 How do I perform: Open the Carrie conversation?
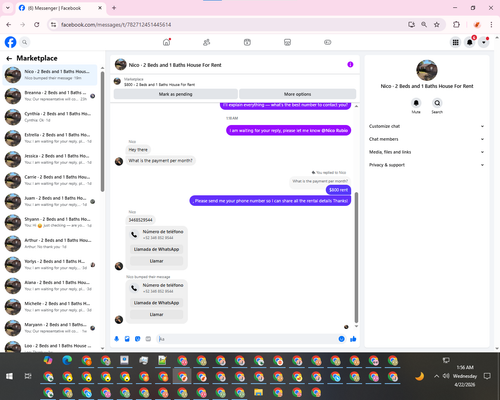[50, 180]
